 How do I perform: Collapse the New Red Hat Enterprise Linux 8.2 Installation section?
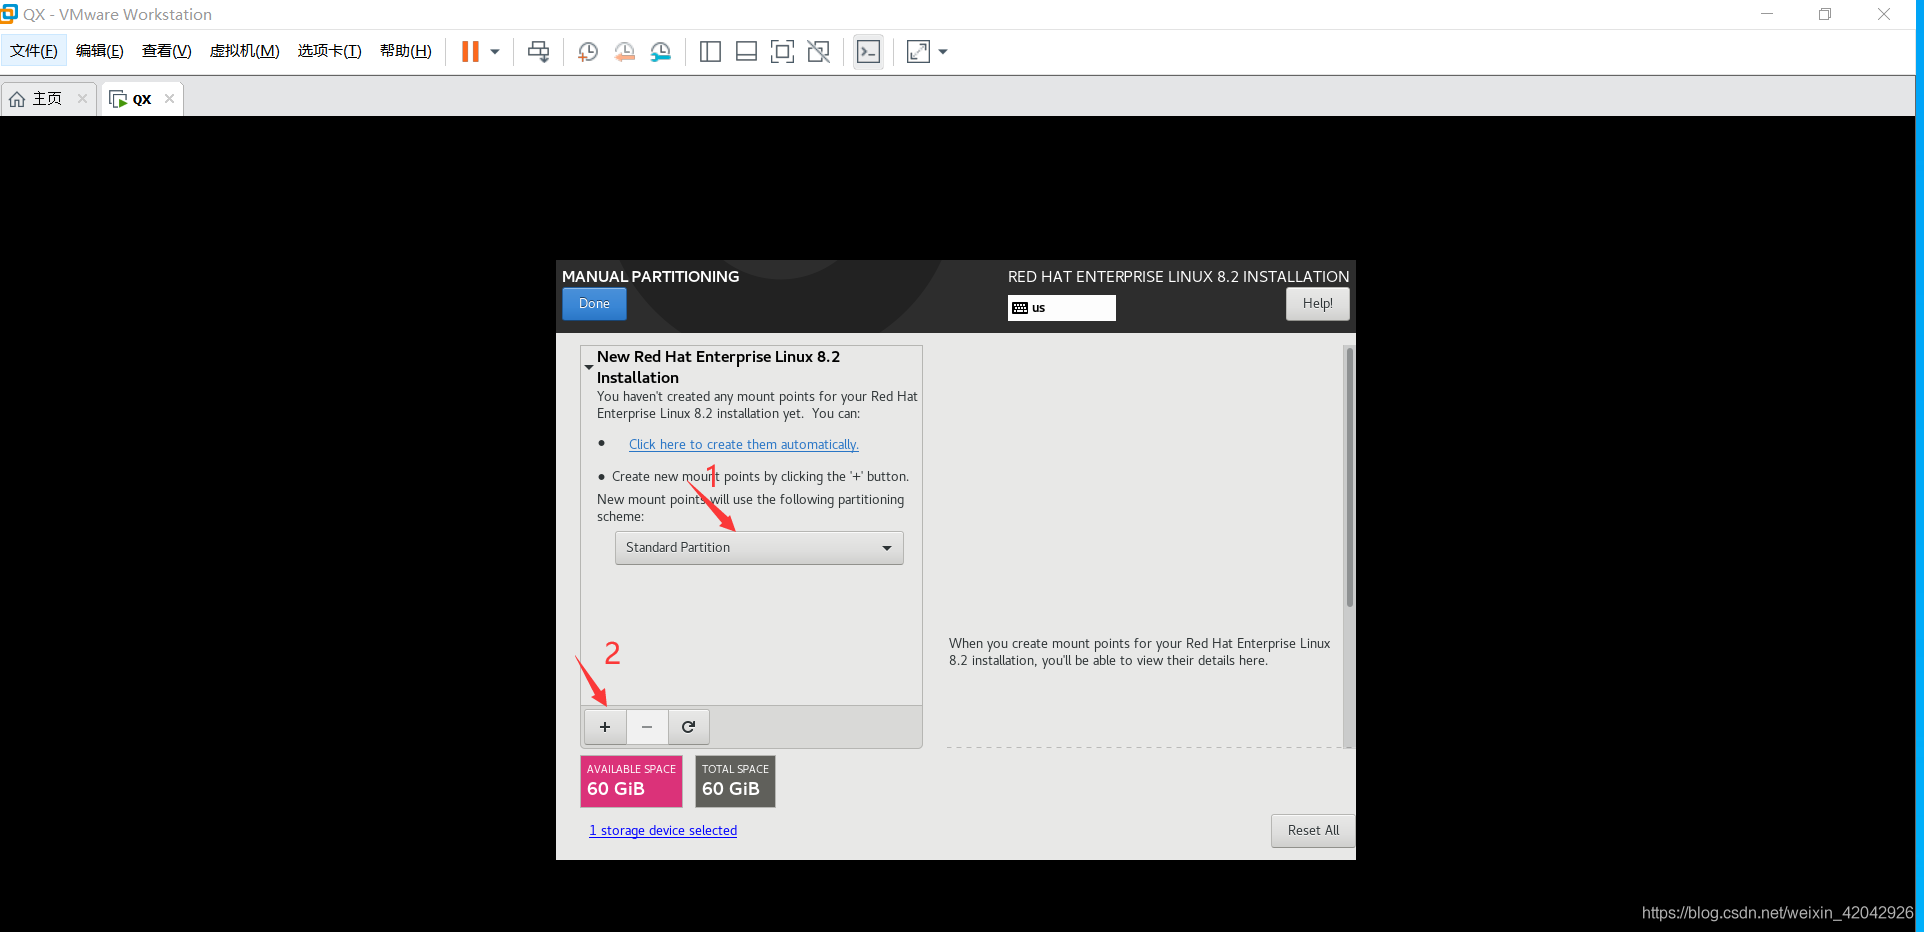pyautogui.click(x=589, y=367)
